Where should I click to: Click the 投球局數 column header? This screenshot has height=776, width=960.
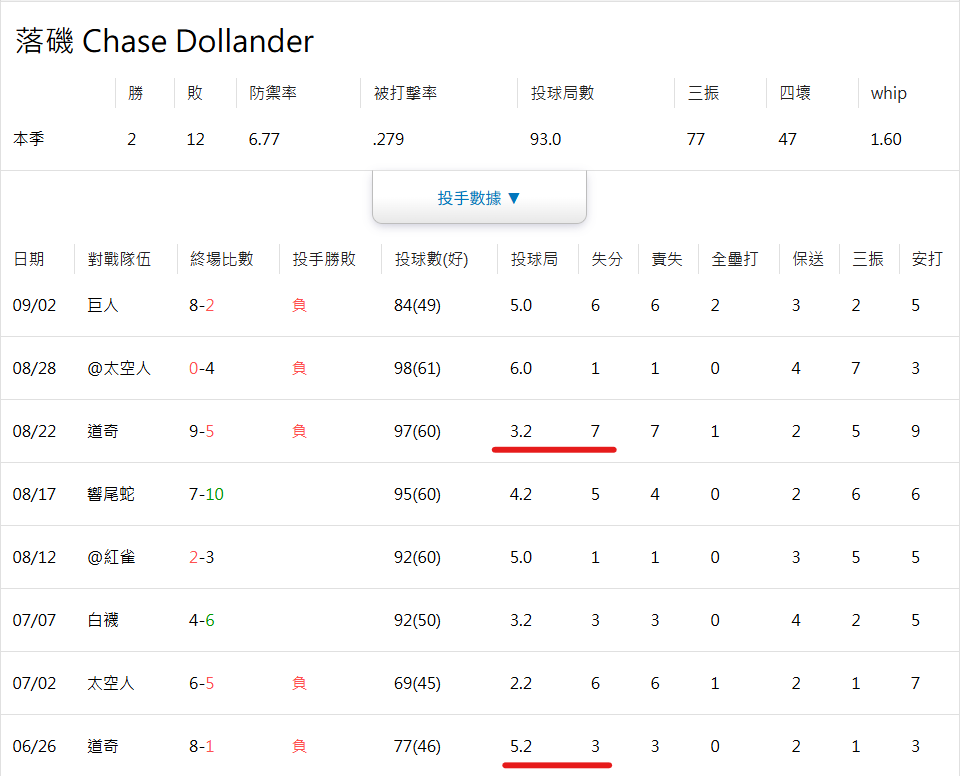pos(562,93)
